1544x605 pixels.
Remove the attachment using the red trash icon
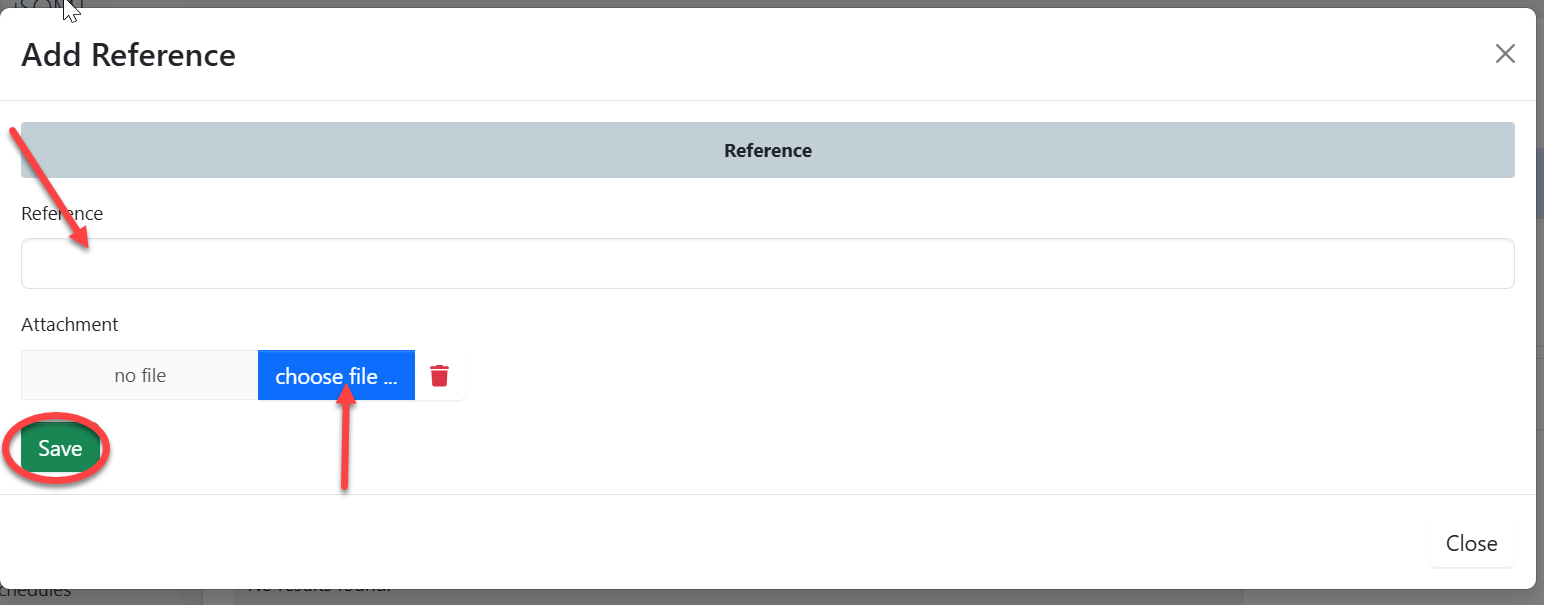439,376
